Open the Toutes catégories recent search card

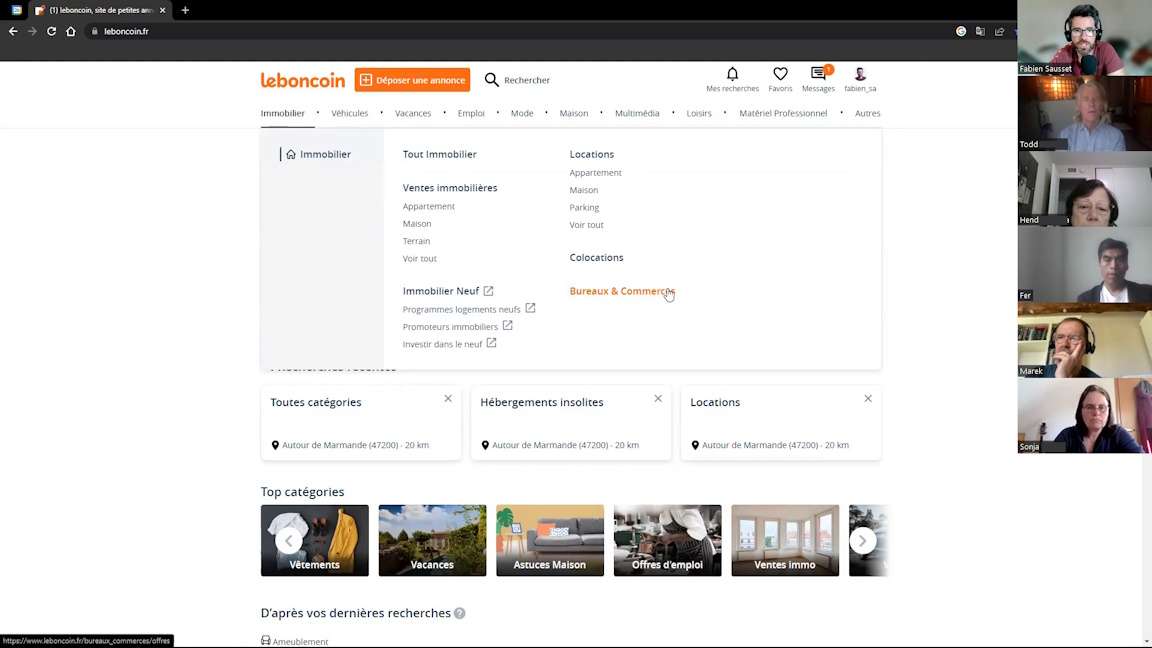(x=361, y=424)
